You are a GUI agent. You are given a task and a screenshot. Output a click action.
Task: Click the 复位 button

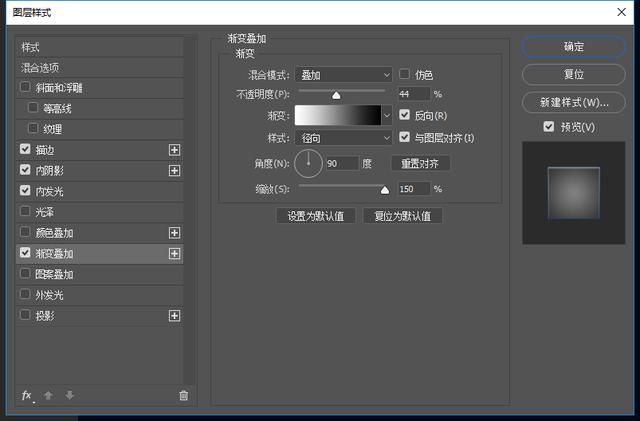[573, 74]
